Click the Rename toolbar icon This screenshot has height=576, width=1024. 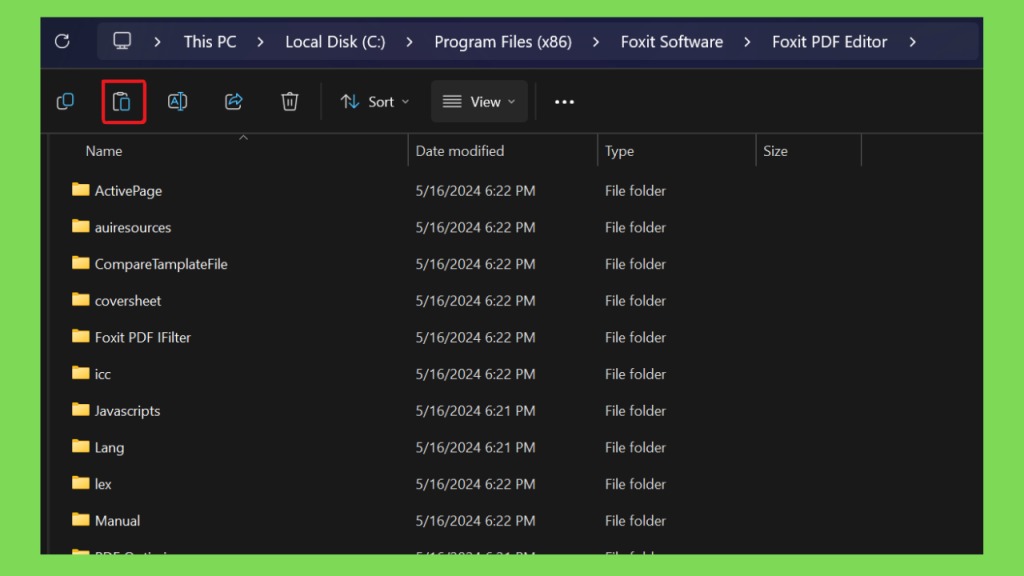coord(178,101)
